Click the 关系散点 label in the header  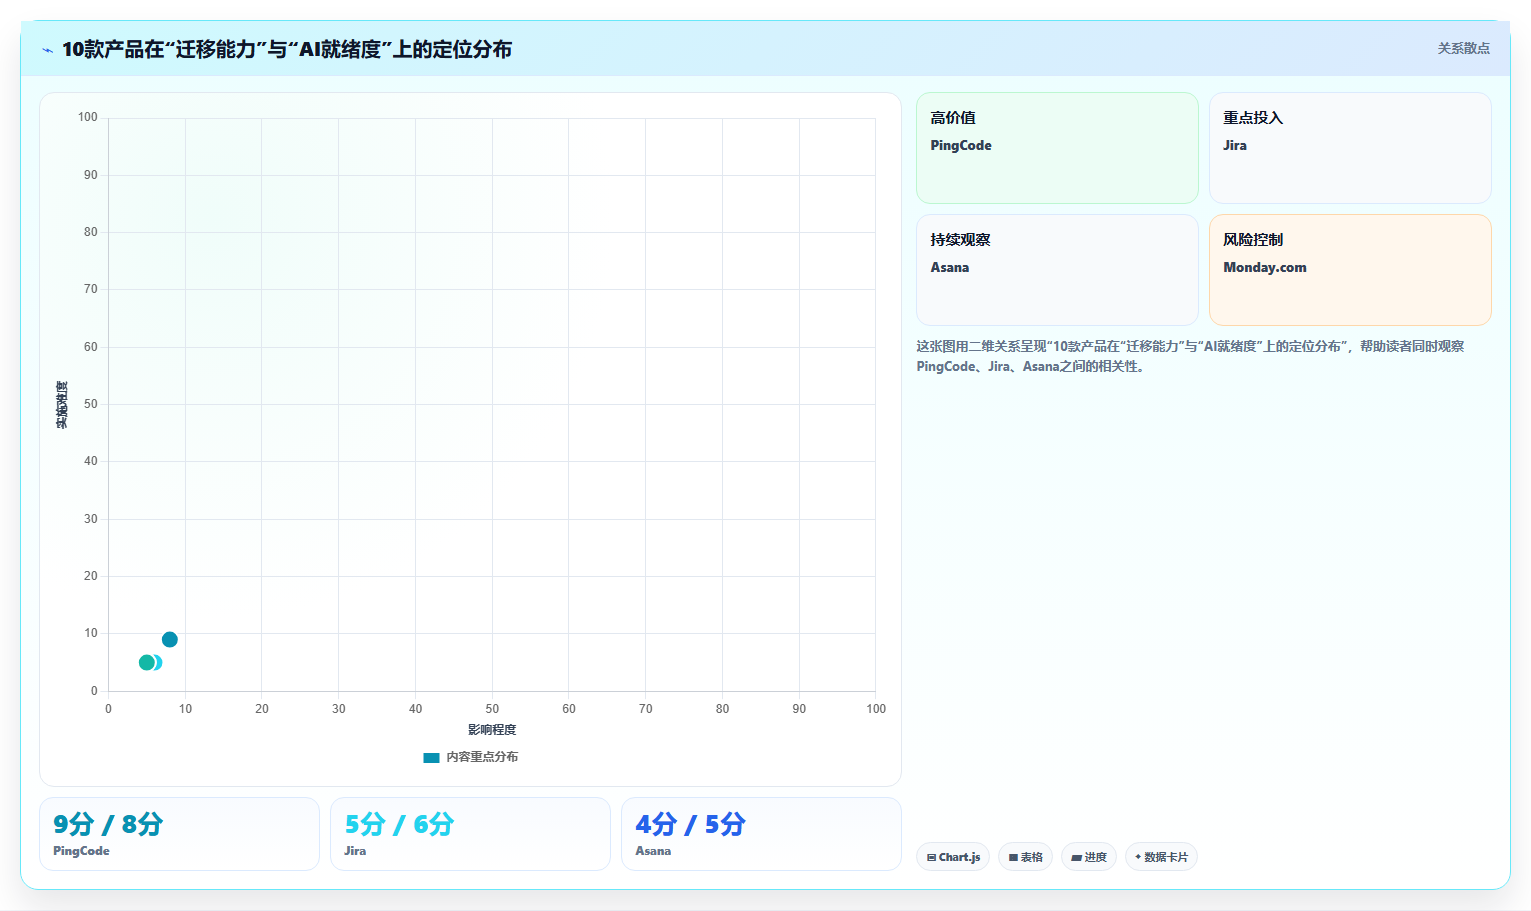click(x=1463, y=48)
